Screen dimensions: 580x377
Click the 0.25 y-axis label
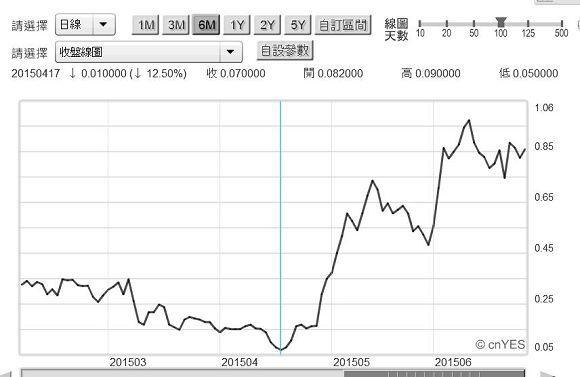coord(544,299)
